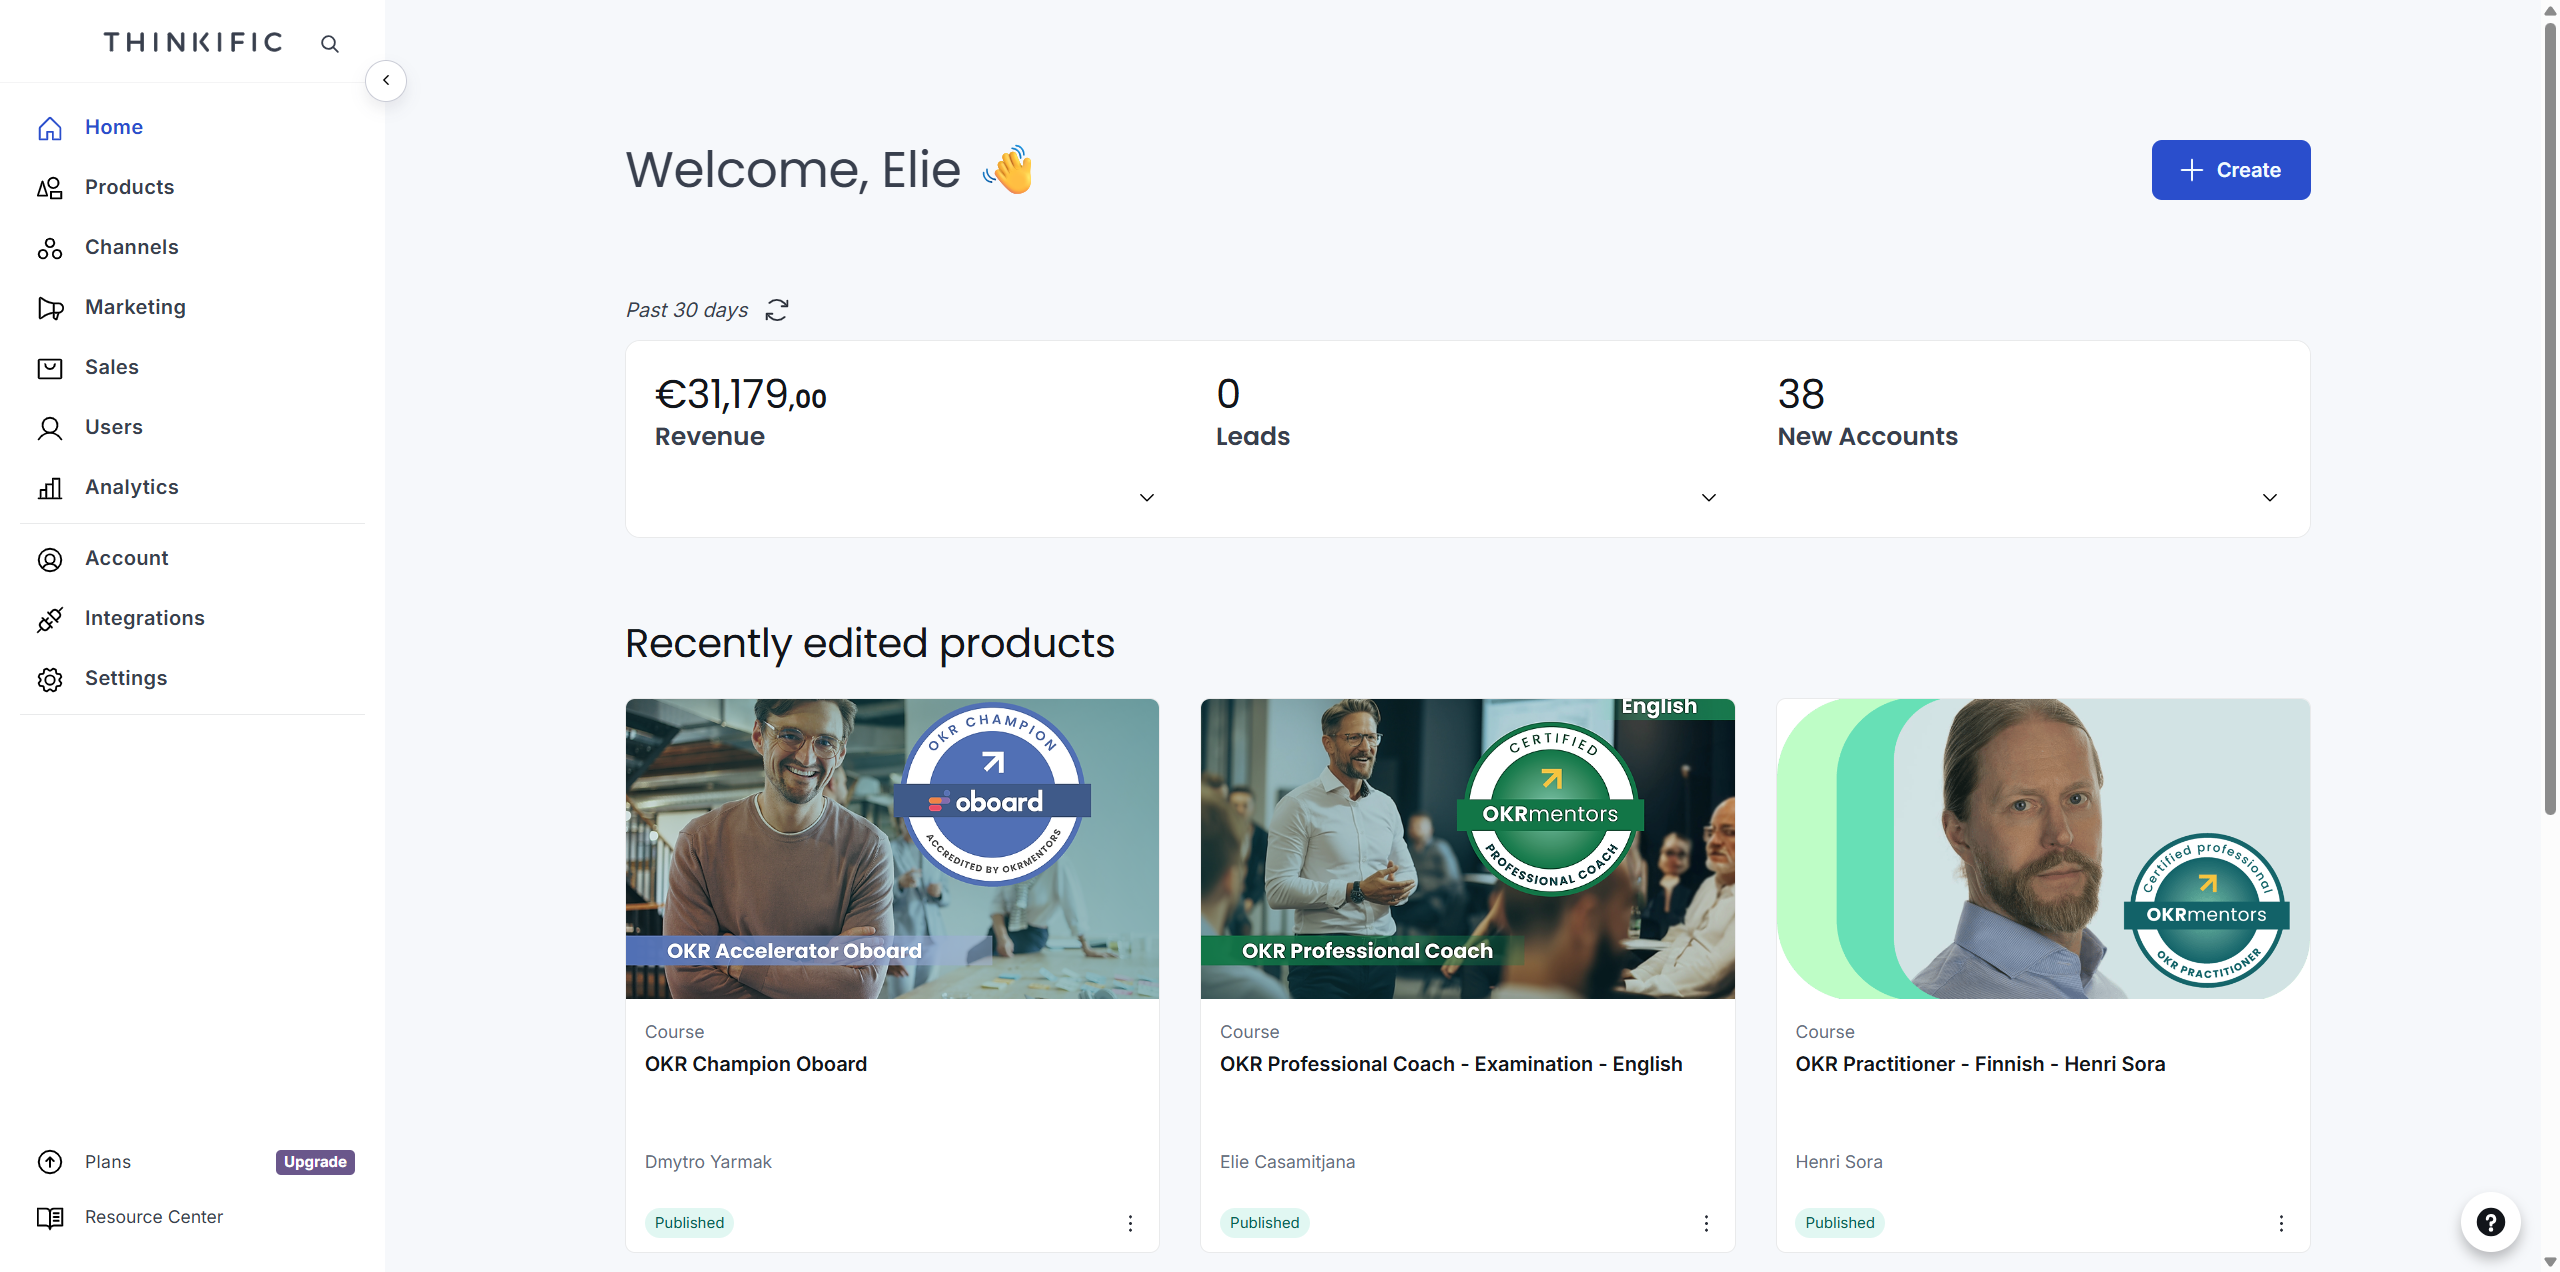Open the Users section icon
The width and height of the screenshot is (2560, 1272).
tap(50, 427)
